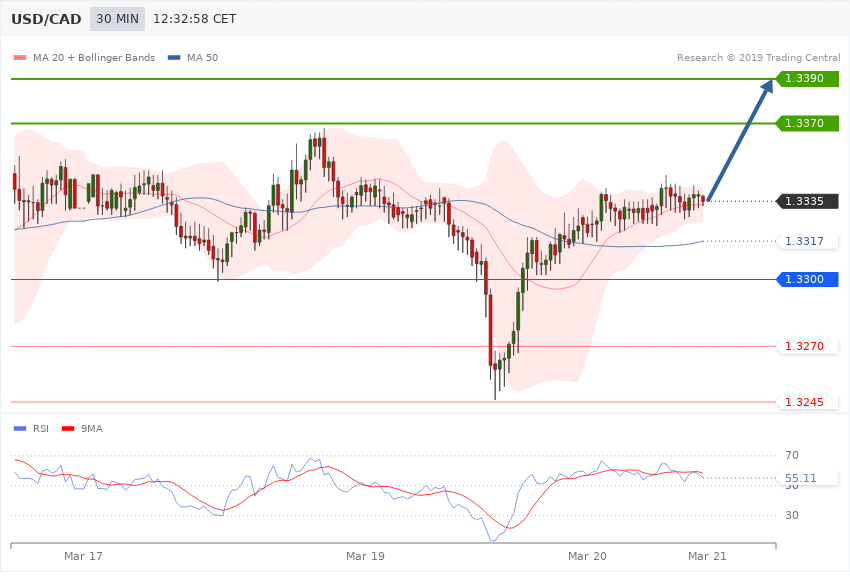Click the MA 50 legend label

click(x=202, y=57)
